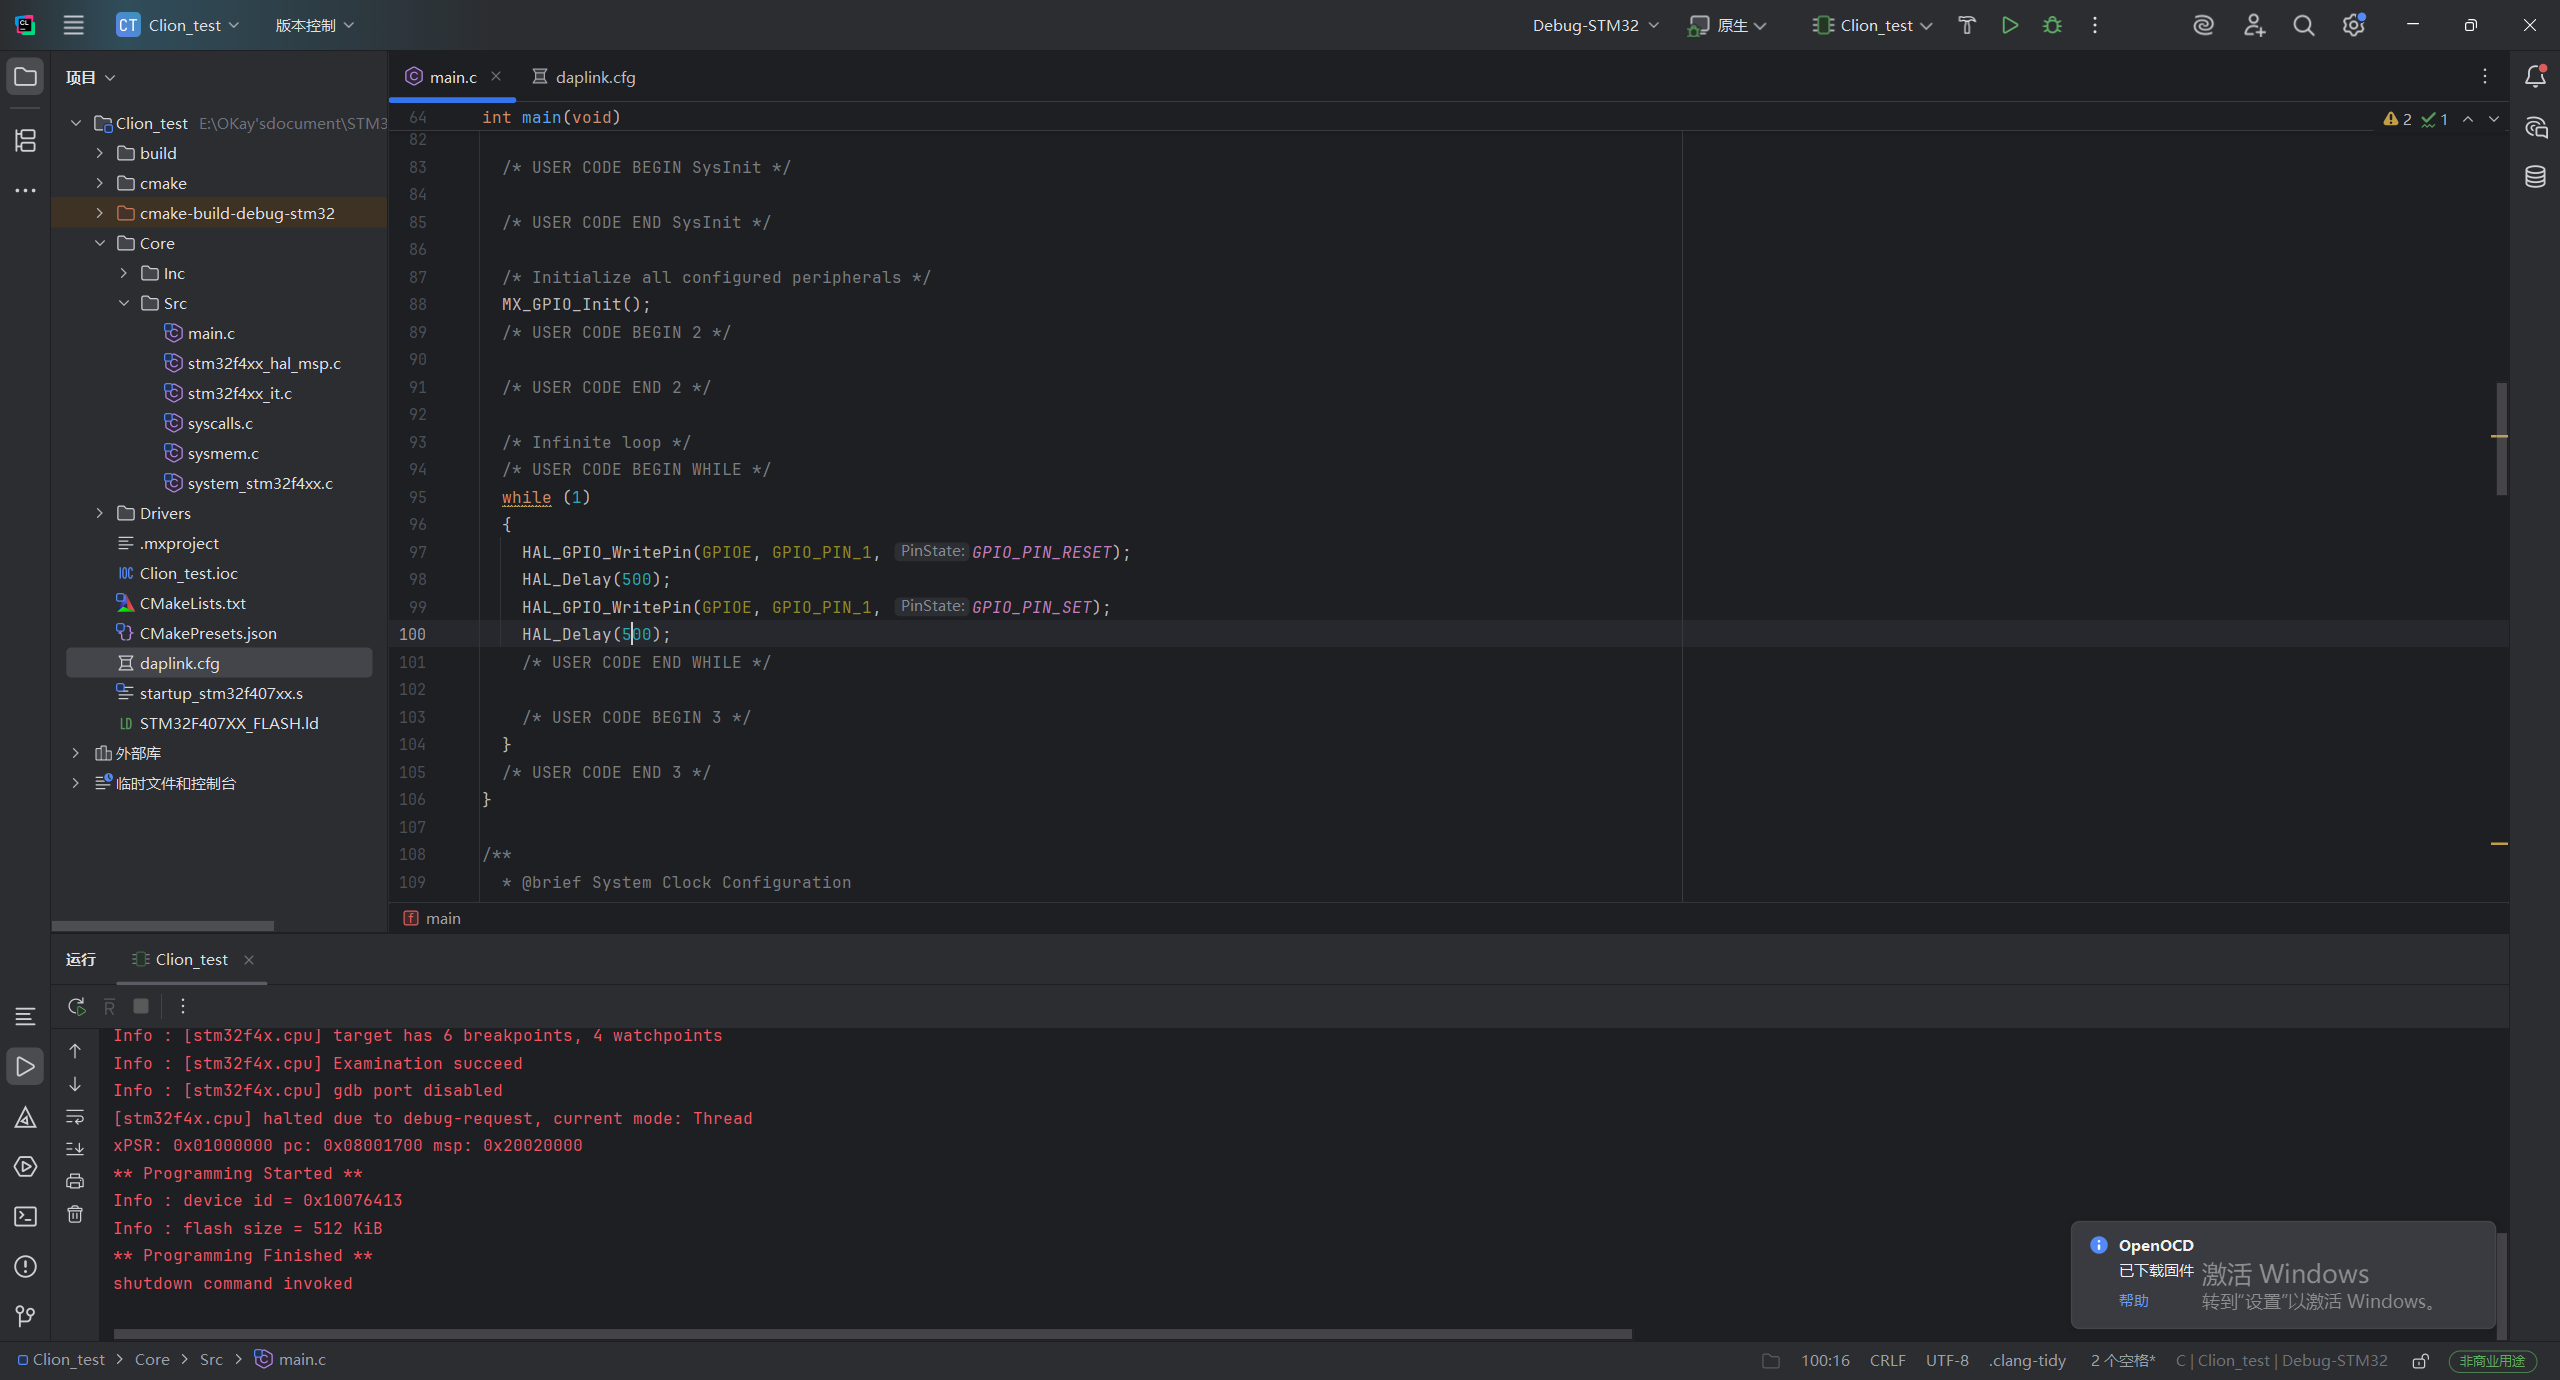Open IDE settings gear
2560x1380 pixels.
point(2353,25)
